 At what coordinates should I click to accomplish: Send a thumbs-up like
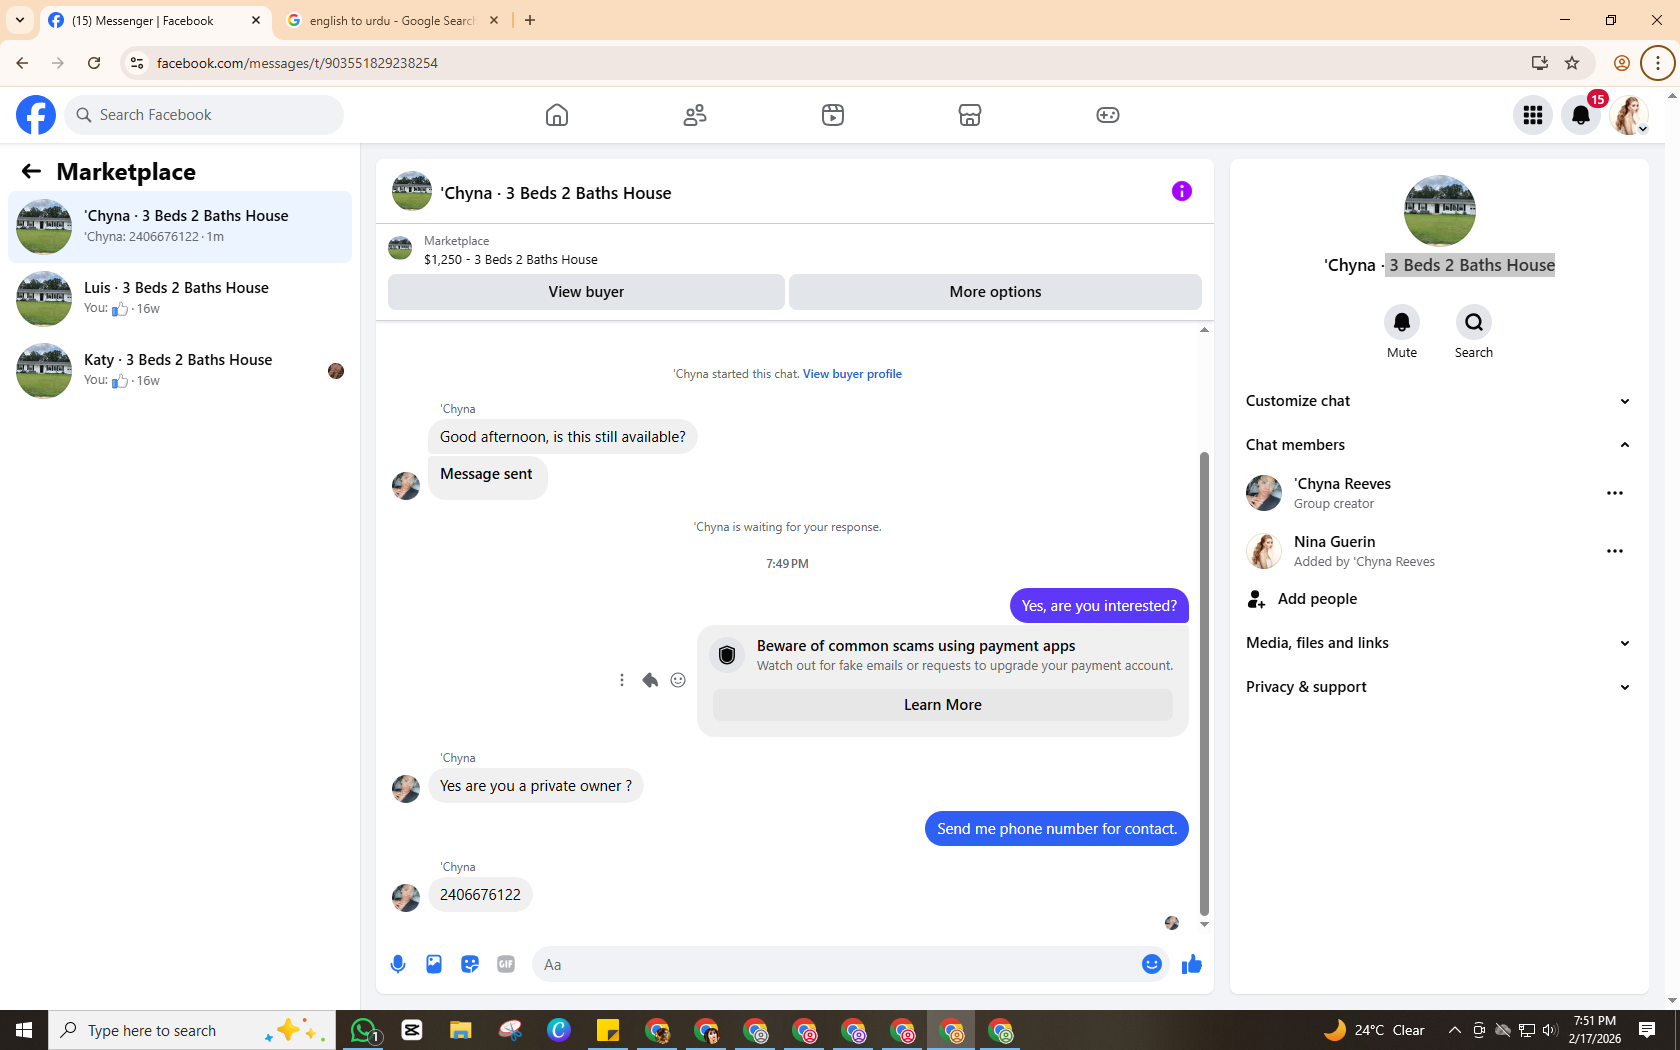(1192, 964)
